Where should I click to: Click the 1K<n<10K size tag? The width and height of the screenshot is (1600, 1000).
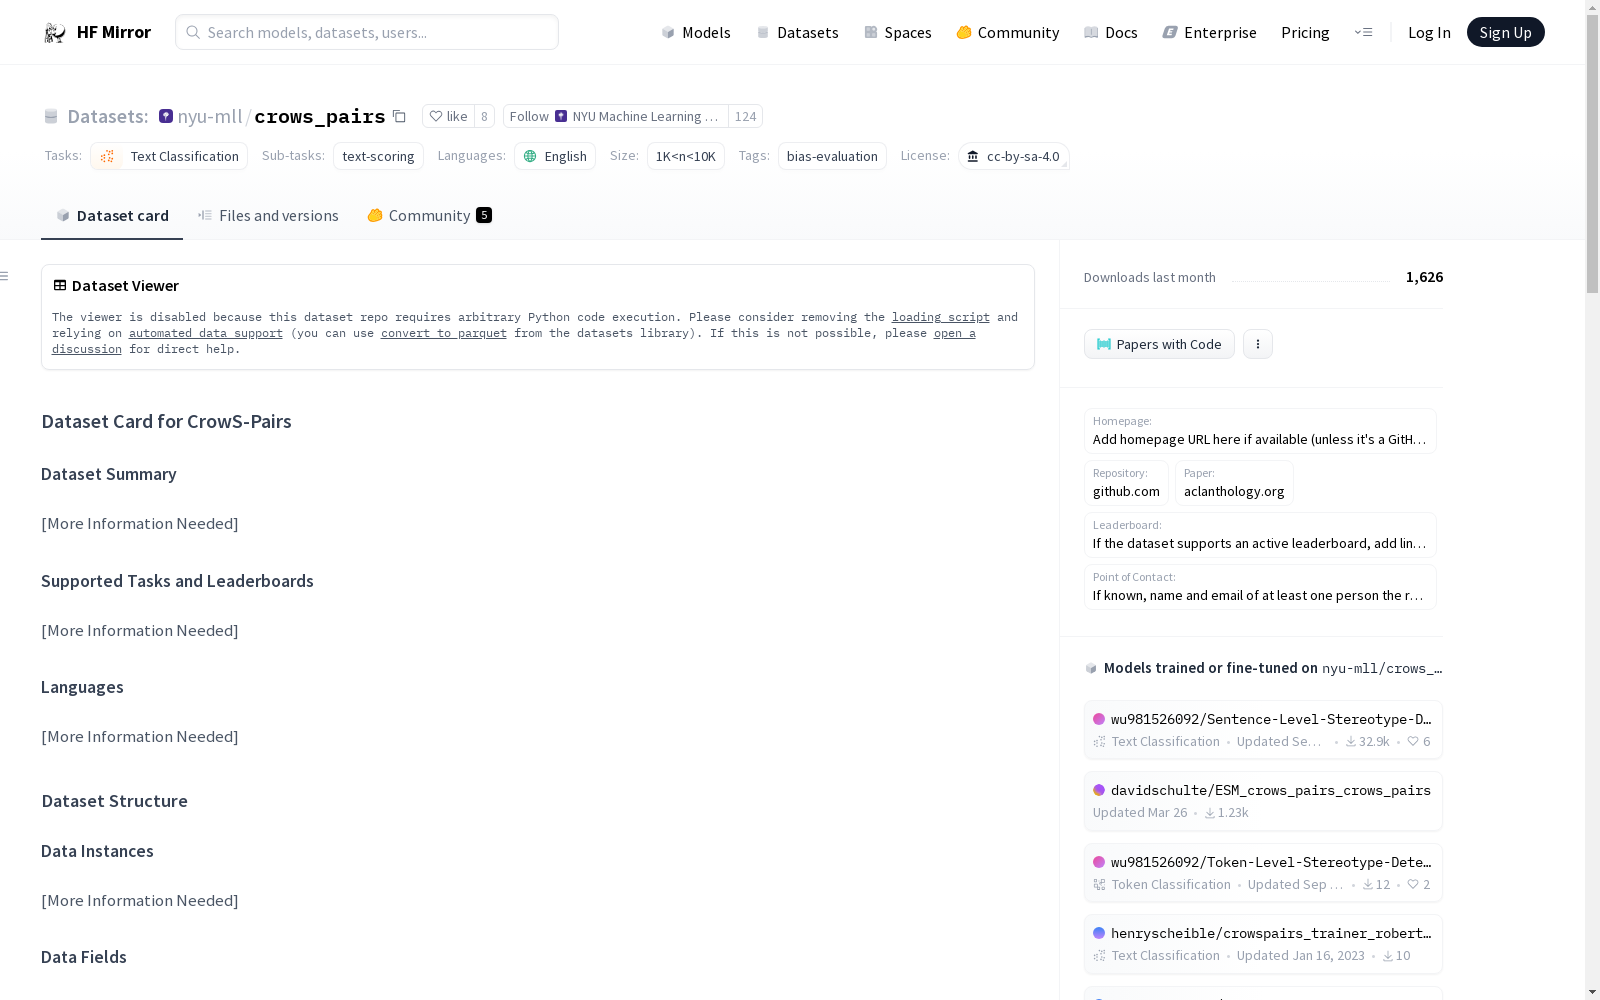(x=686, y=156)
